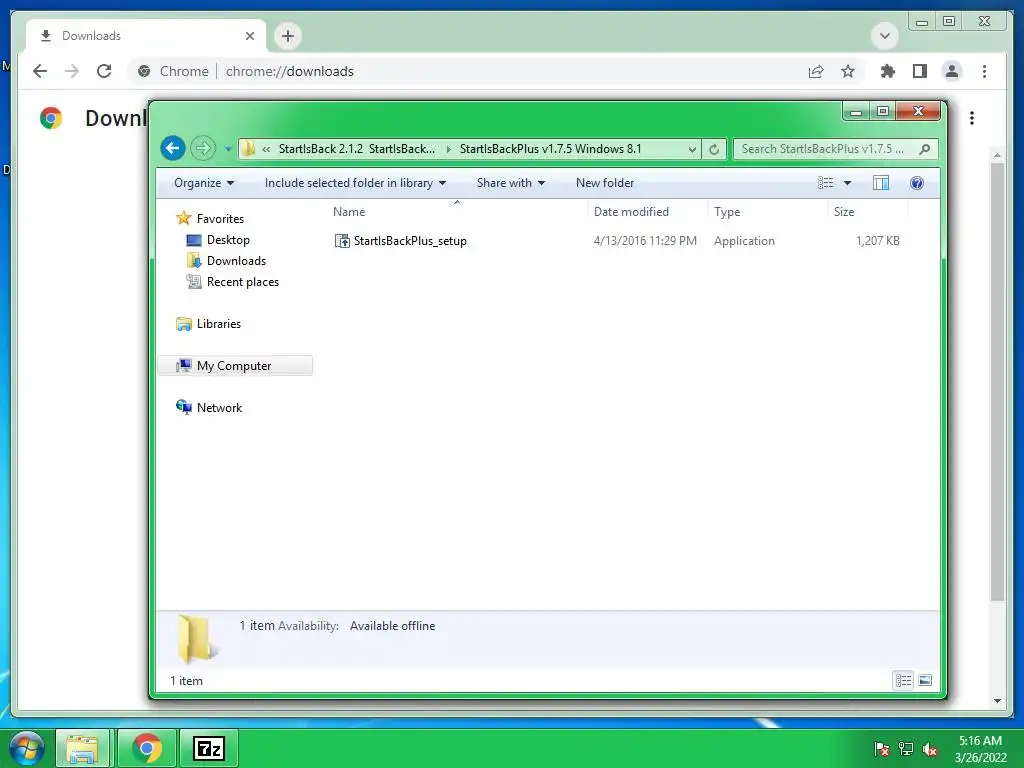The height and width of the screenshot is (768, 1024).
Task: Switch to large icons view in status bar
Action: coord(925,680)
